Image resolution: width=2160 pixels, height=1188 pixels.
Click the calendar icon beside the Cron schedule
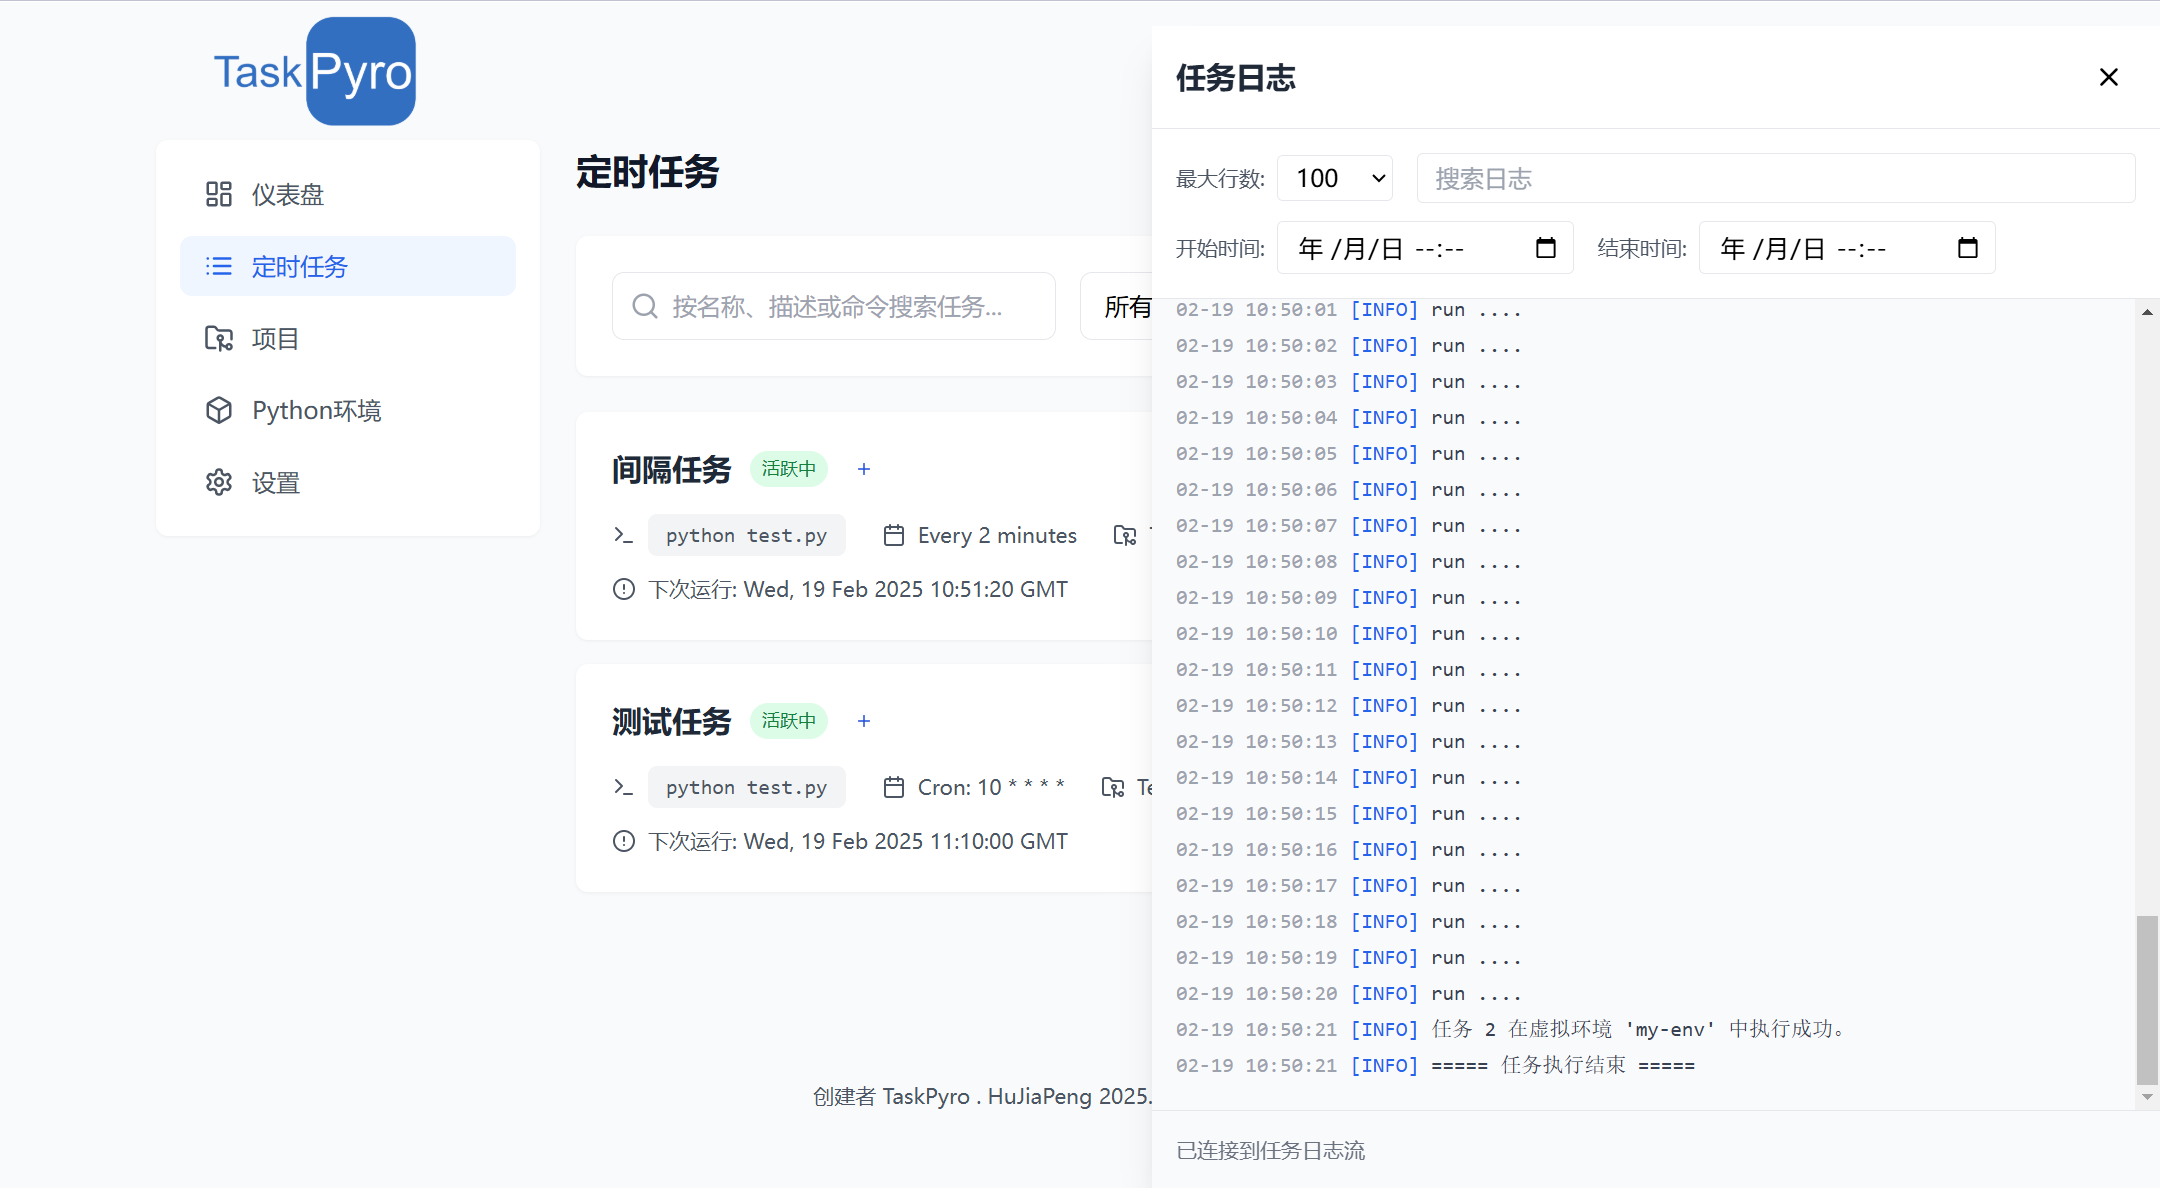tap(893, 787)
